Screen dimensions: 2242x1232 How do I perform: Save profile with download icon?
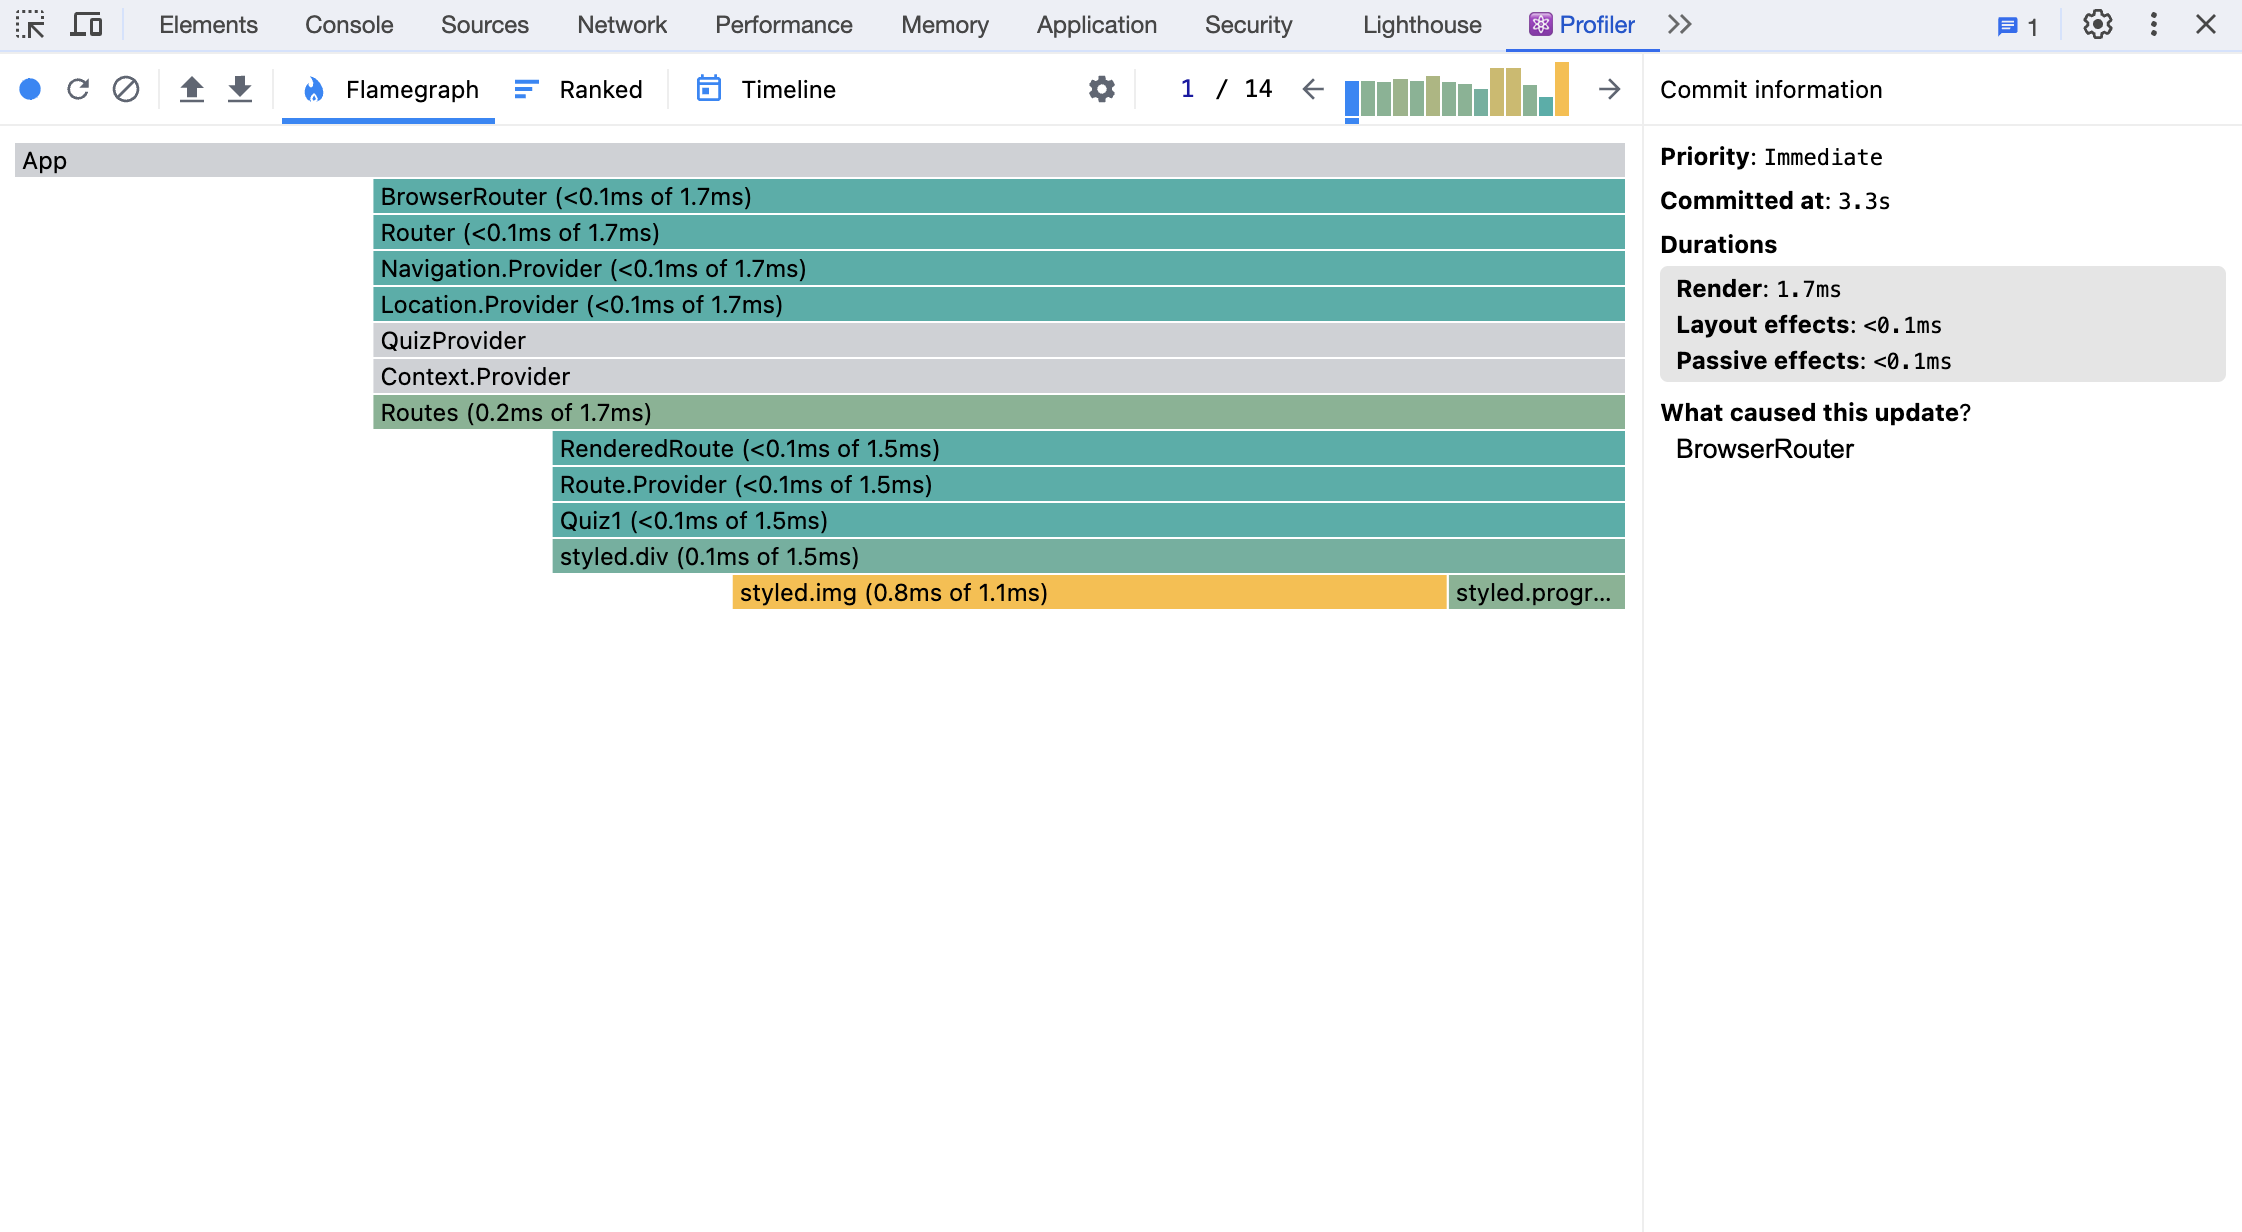[240, 89]
